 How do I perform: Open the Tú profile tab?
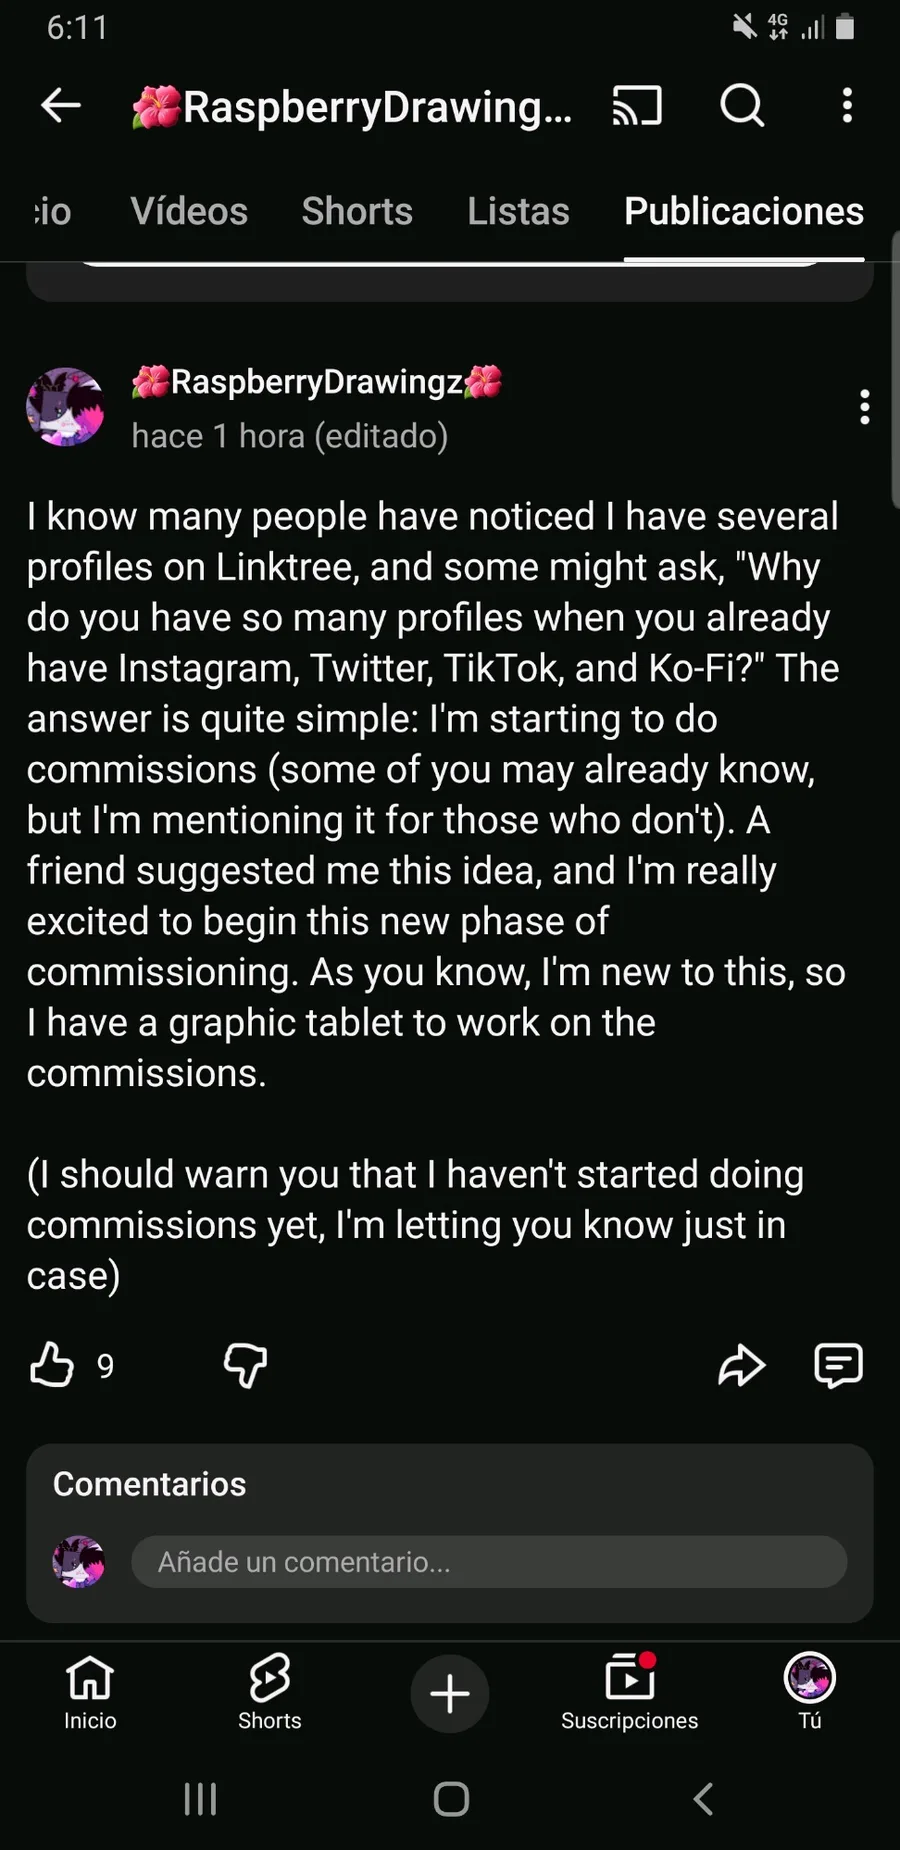(x=810, y=1692)
